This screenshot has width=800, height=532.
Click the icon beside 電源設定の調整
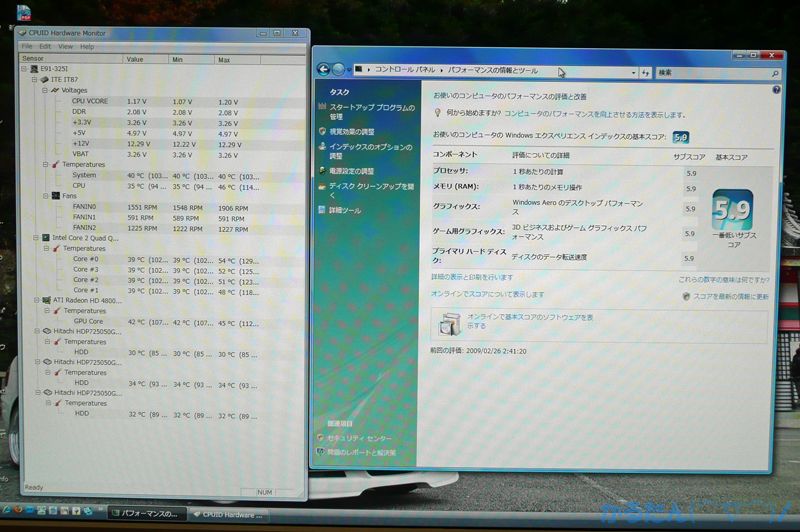coord(322,170)
